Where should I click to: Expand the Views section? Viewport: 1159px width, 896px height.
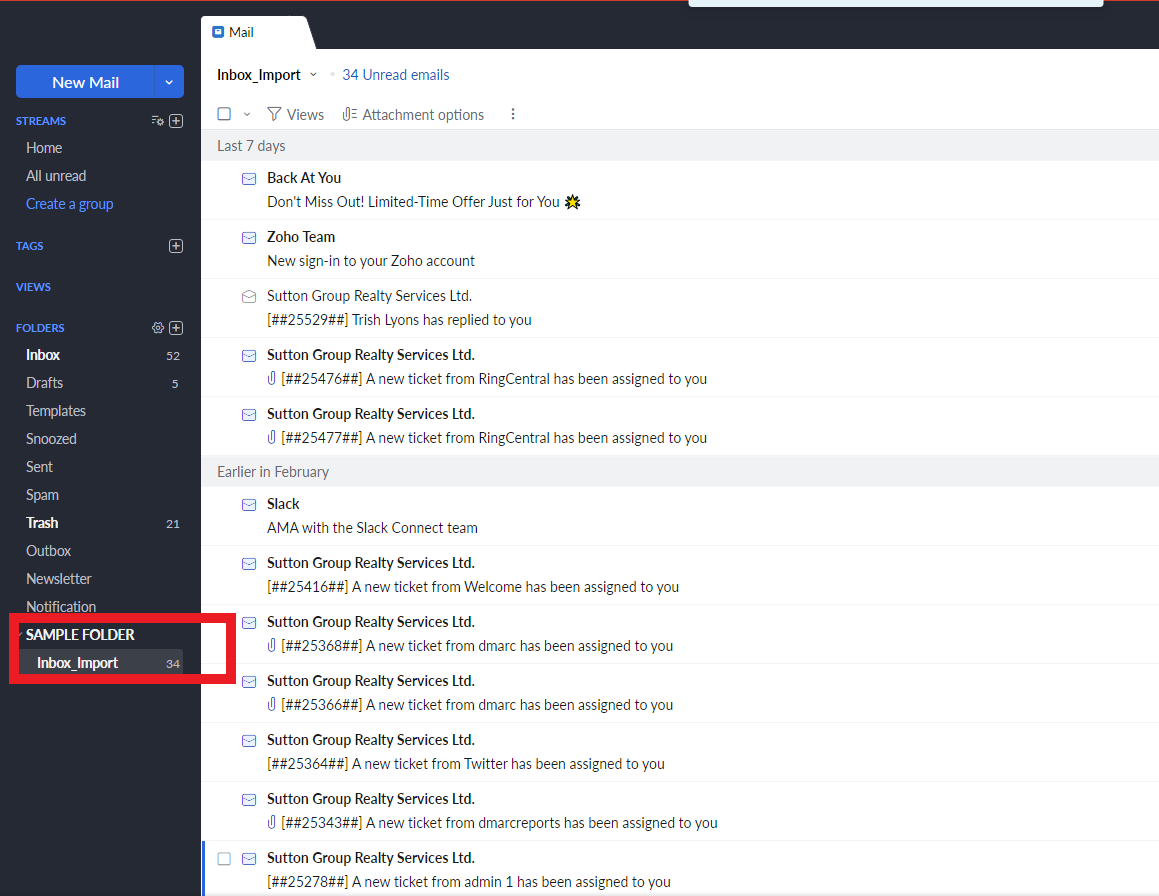point(33,287)
